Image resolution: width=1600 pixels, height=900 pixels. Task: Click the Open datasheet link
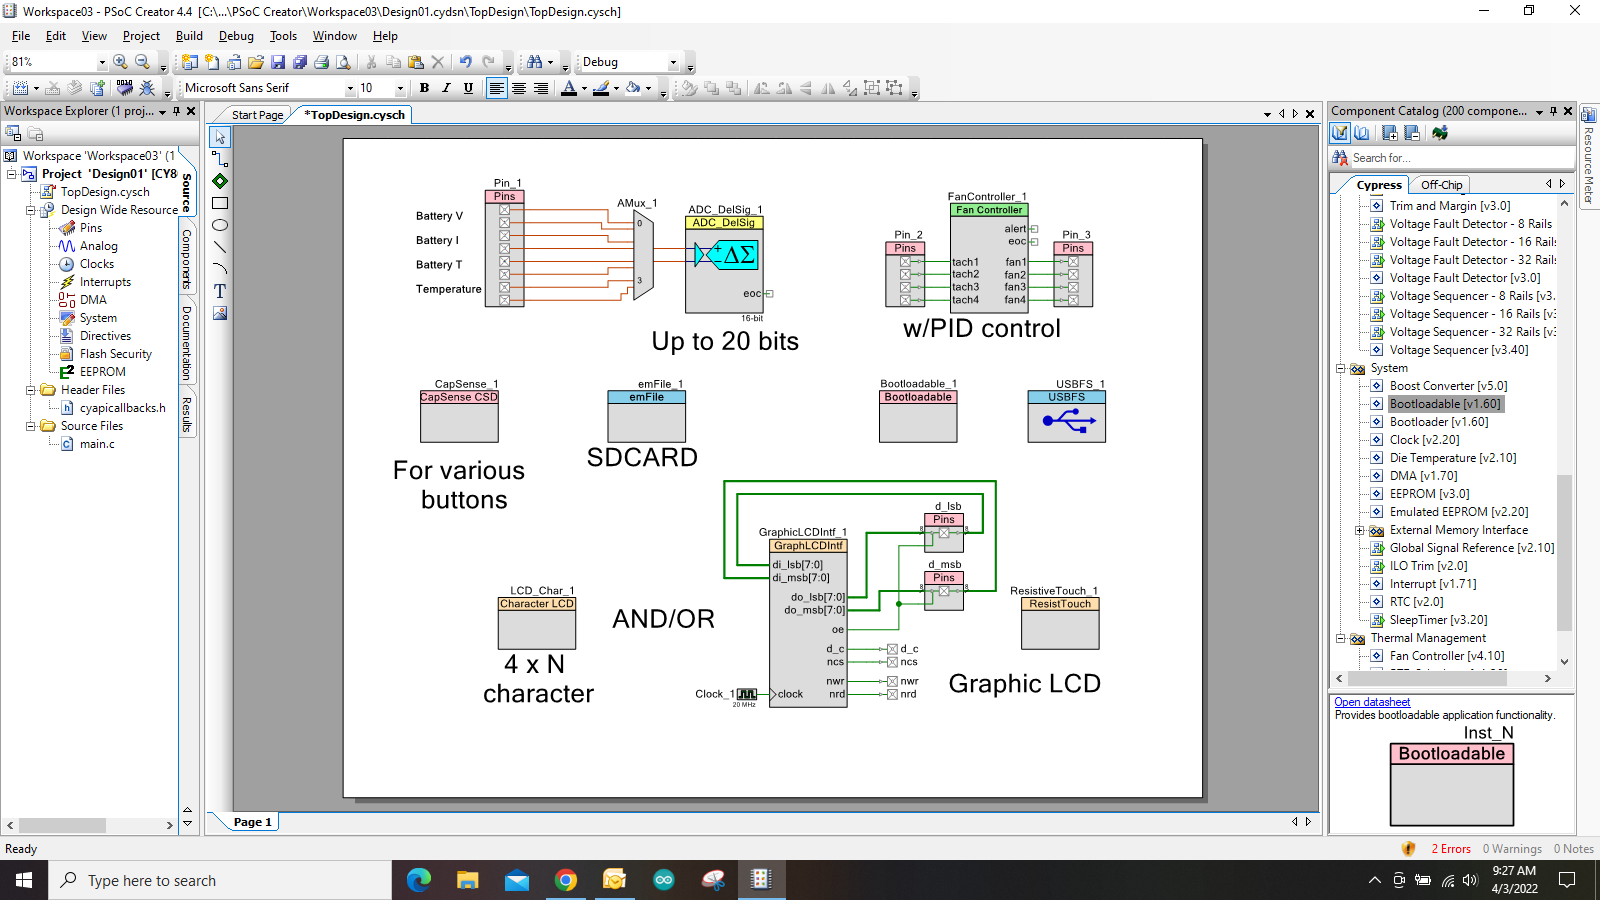[x=1372, y=702]
